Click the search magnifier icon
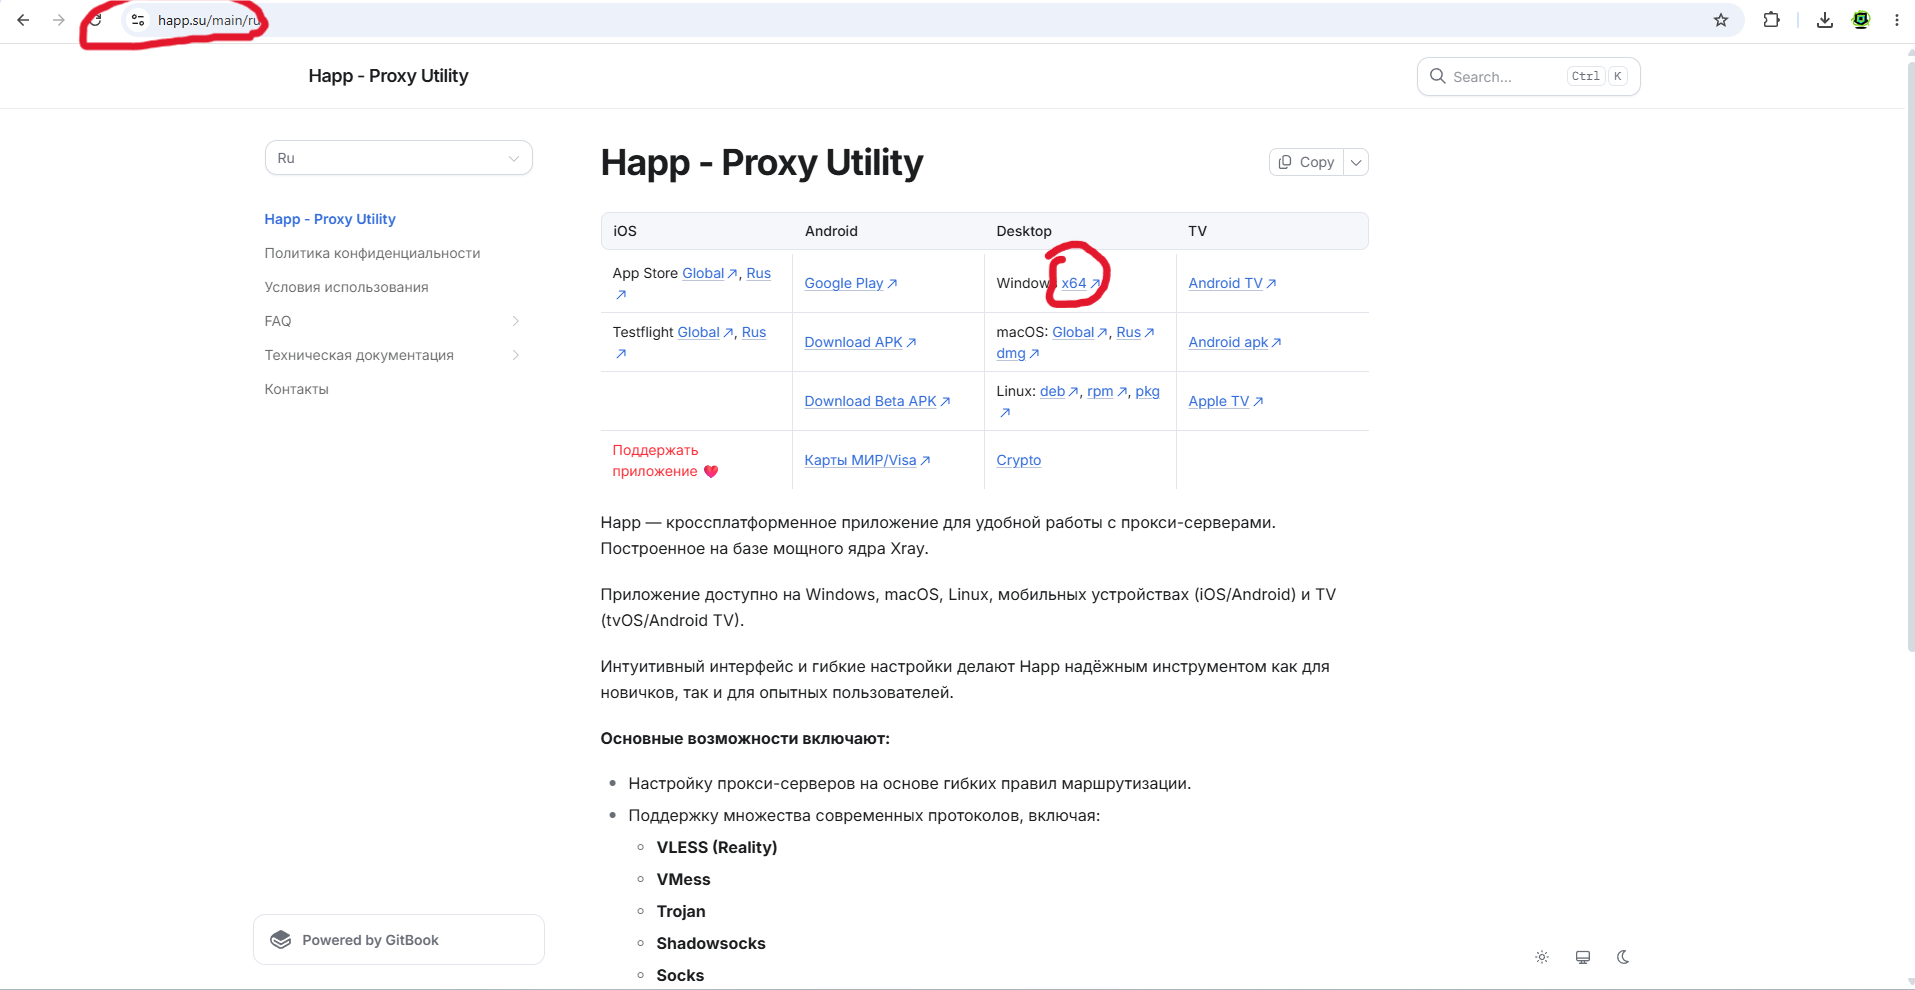The image size is (1915, 990). (1438, 76)
